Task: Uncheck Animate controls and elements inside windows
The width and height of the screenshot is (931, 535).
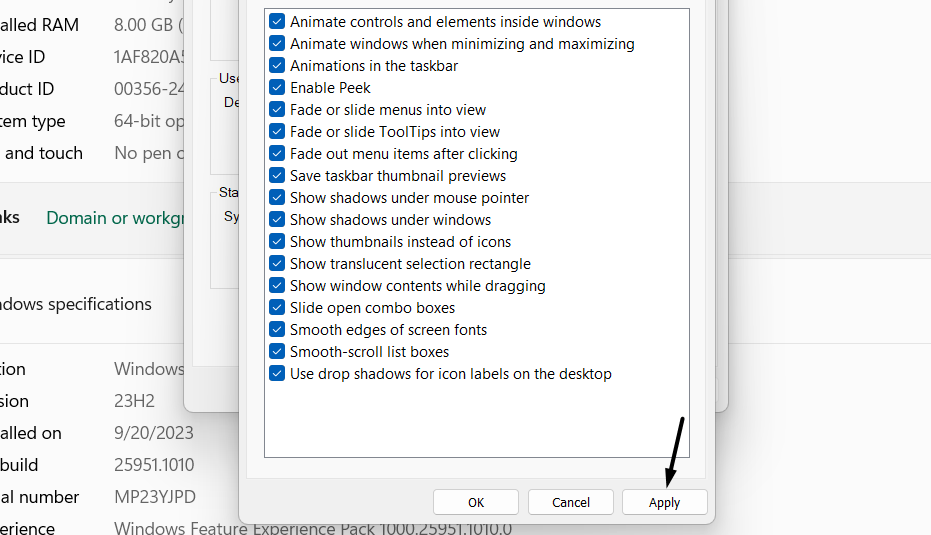Action: click(x=277, y=22)
